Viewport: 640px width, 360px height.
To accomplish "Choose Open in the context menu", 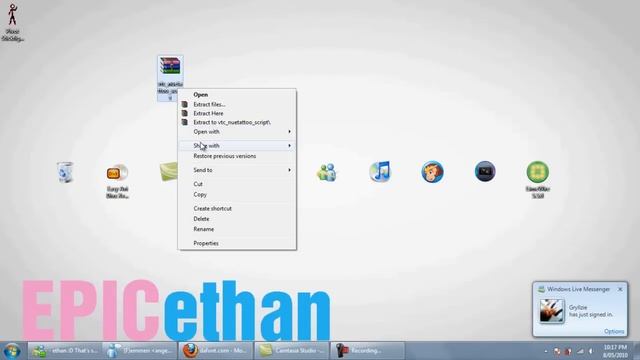I will point(237,95).
